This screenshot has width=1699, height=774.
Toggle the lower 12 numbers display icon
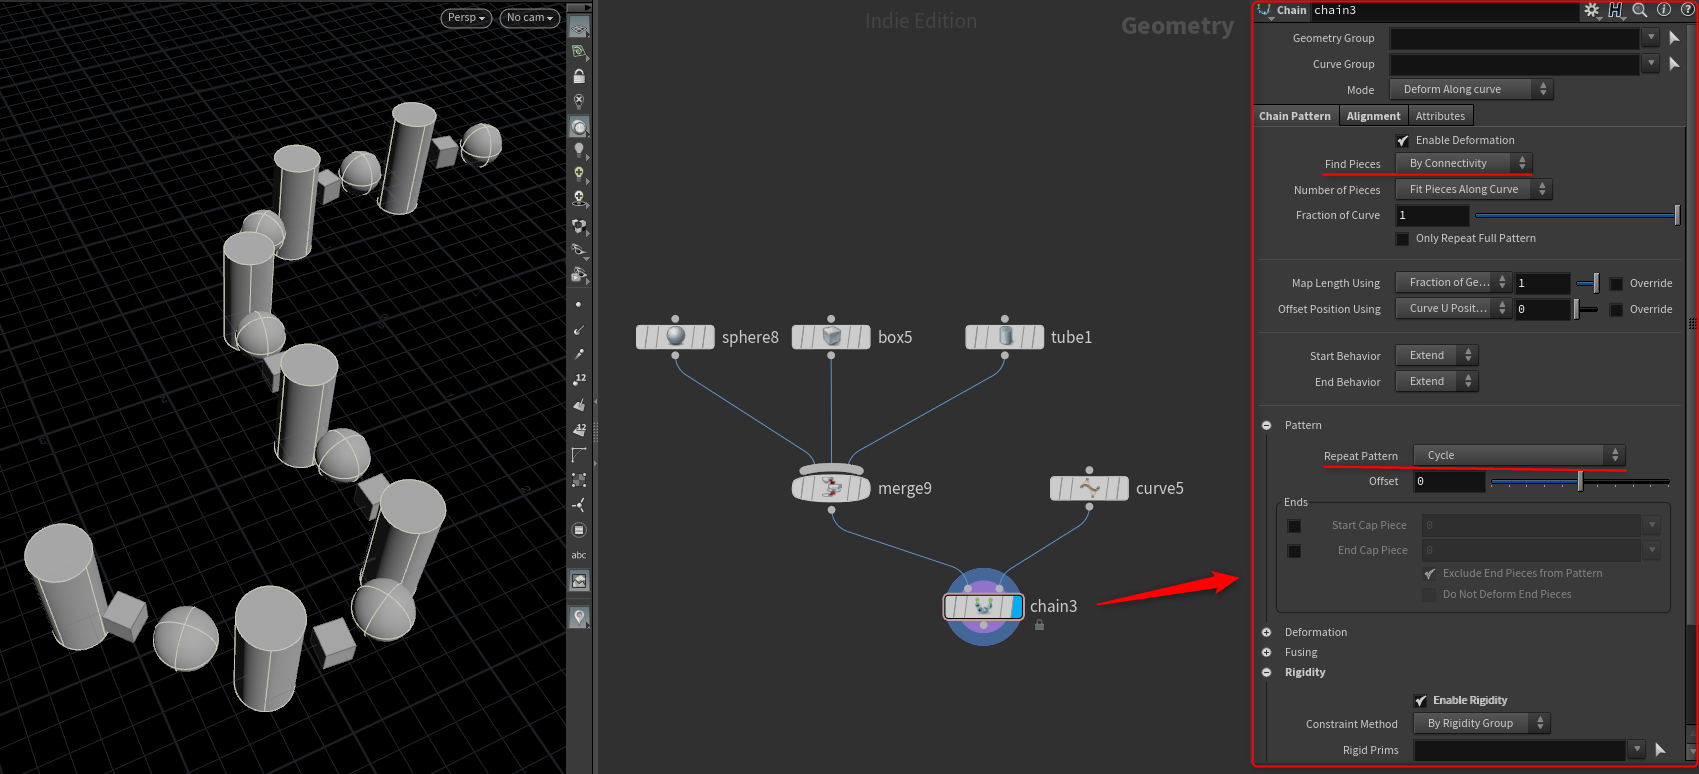point(579,429)
